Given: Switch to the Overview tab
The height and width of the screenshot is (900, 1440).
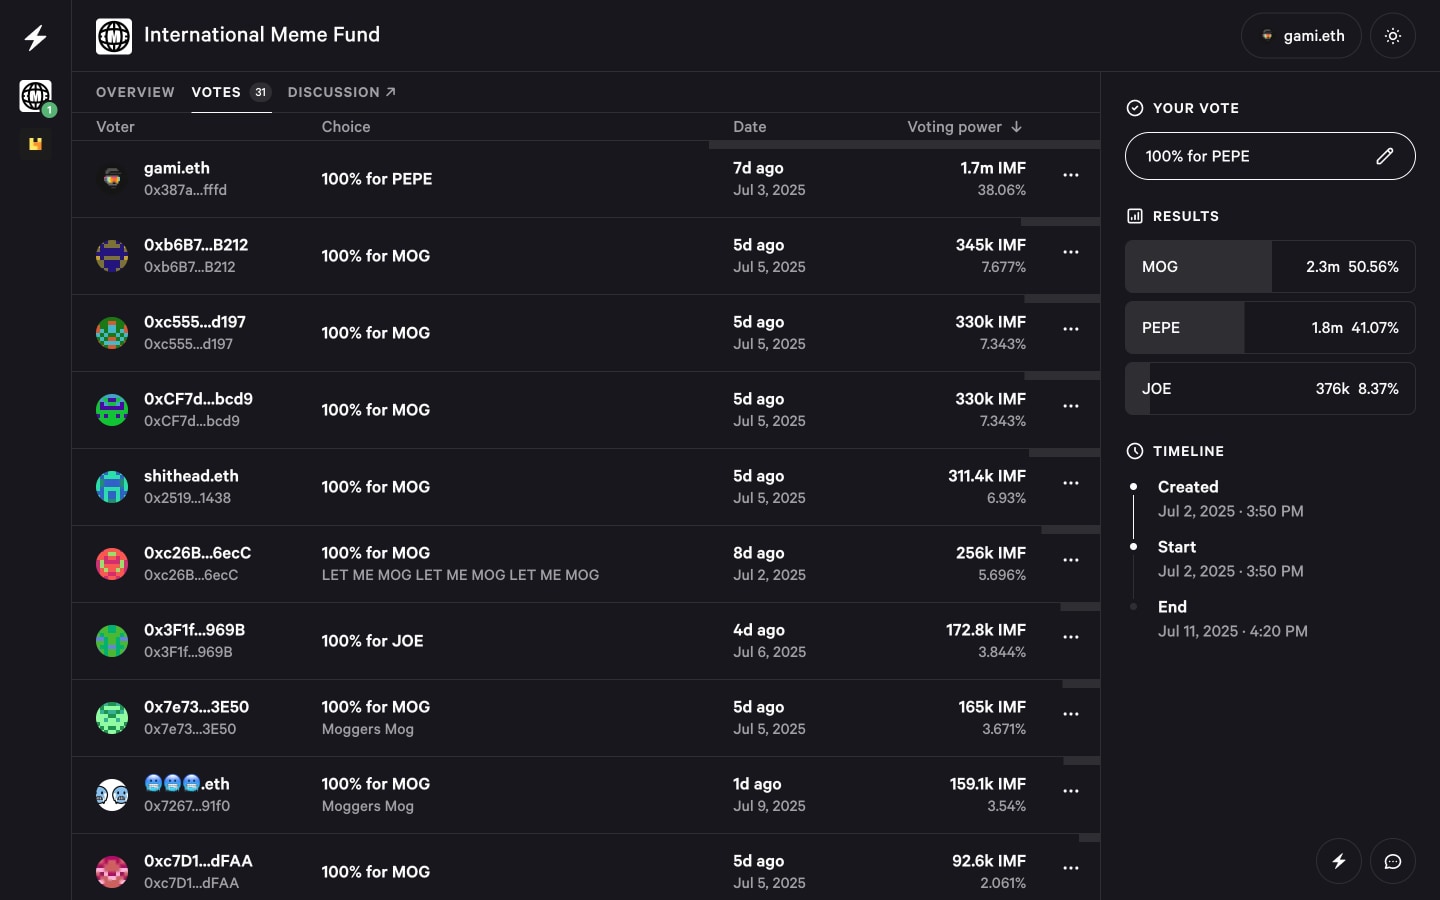Looking at the screenshot, I should pyautogui.click(x=135, y=92).
